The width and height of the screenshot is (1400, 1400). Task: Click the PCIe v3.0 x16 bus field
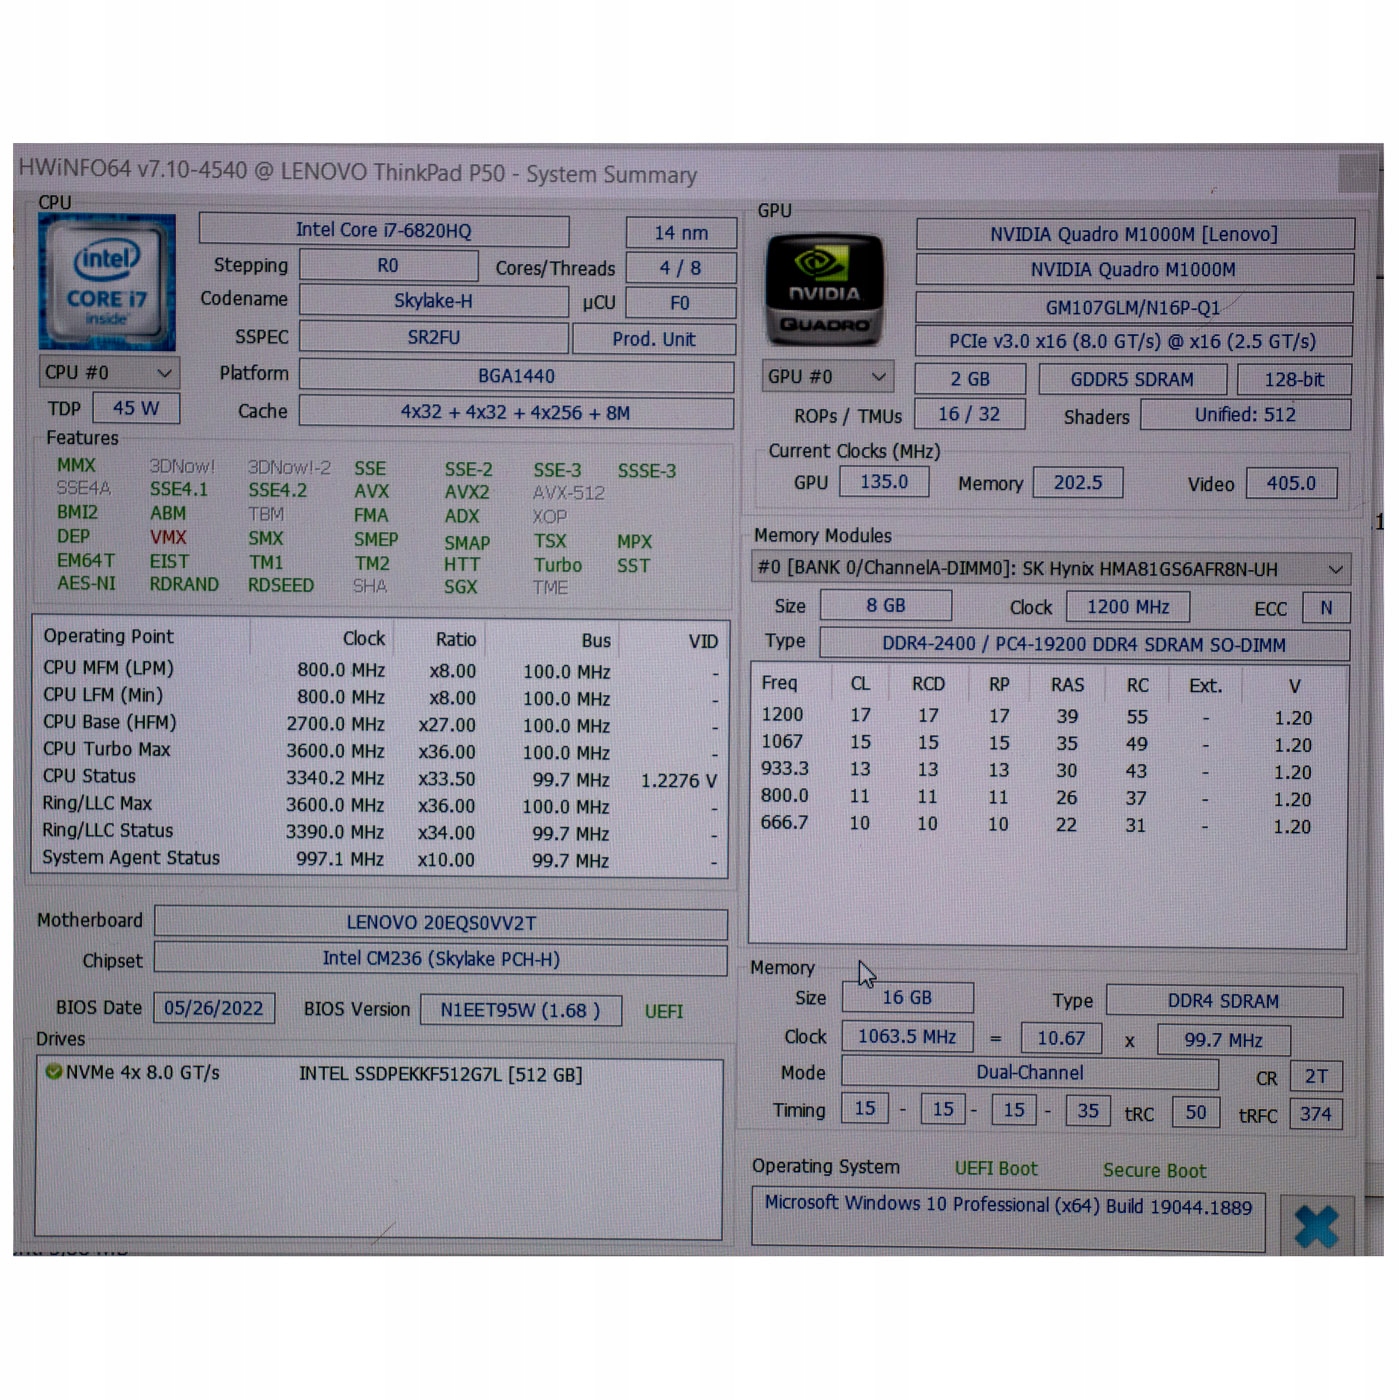[x=1133, y=342]
